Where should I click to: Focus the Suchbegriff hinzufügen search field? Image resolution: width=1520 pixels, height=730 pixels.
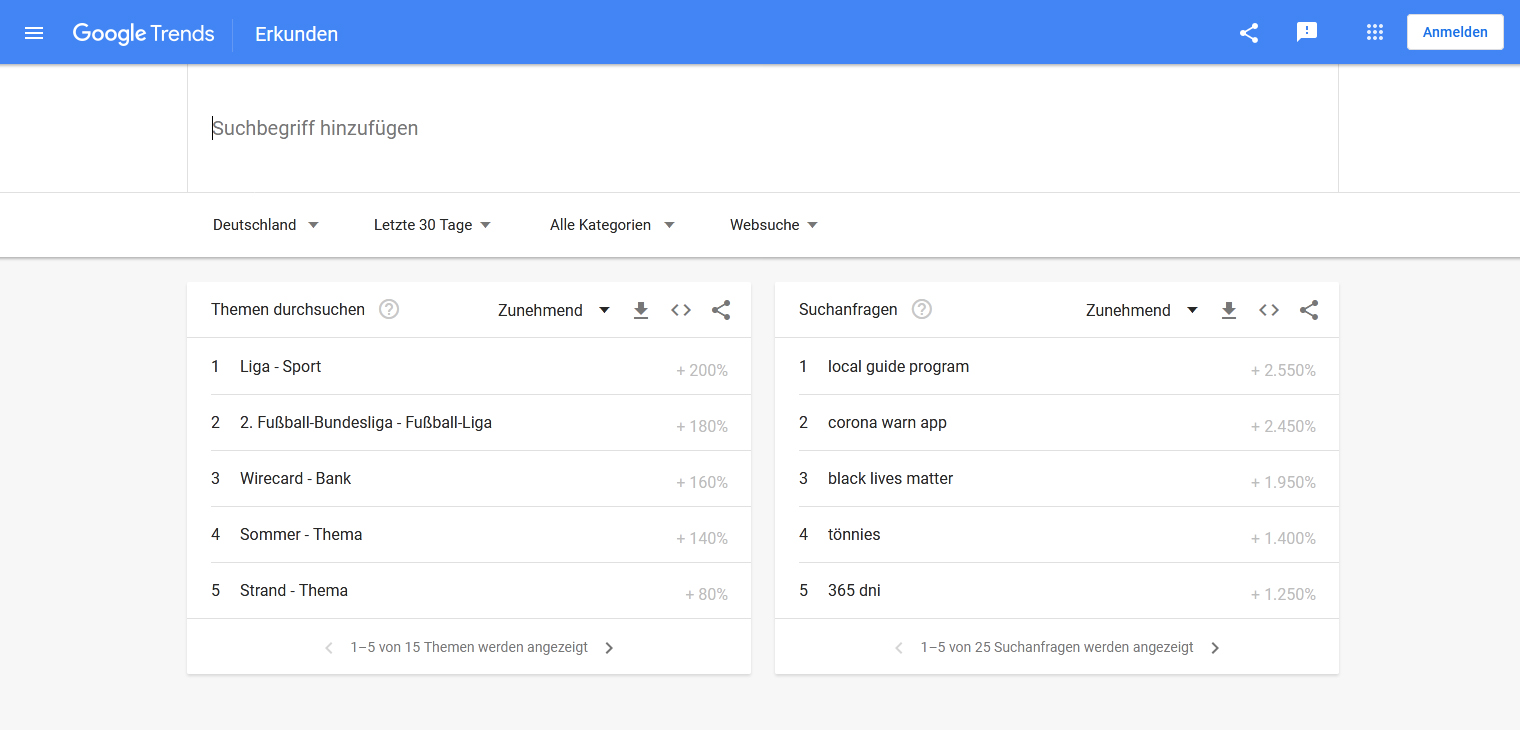point(762,128)
